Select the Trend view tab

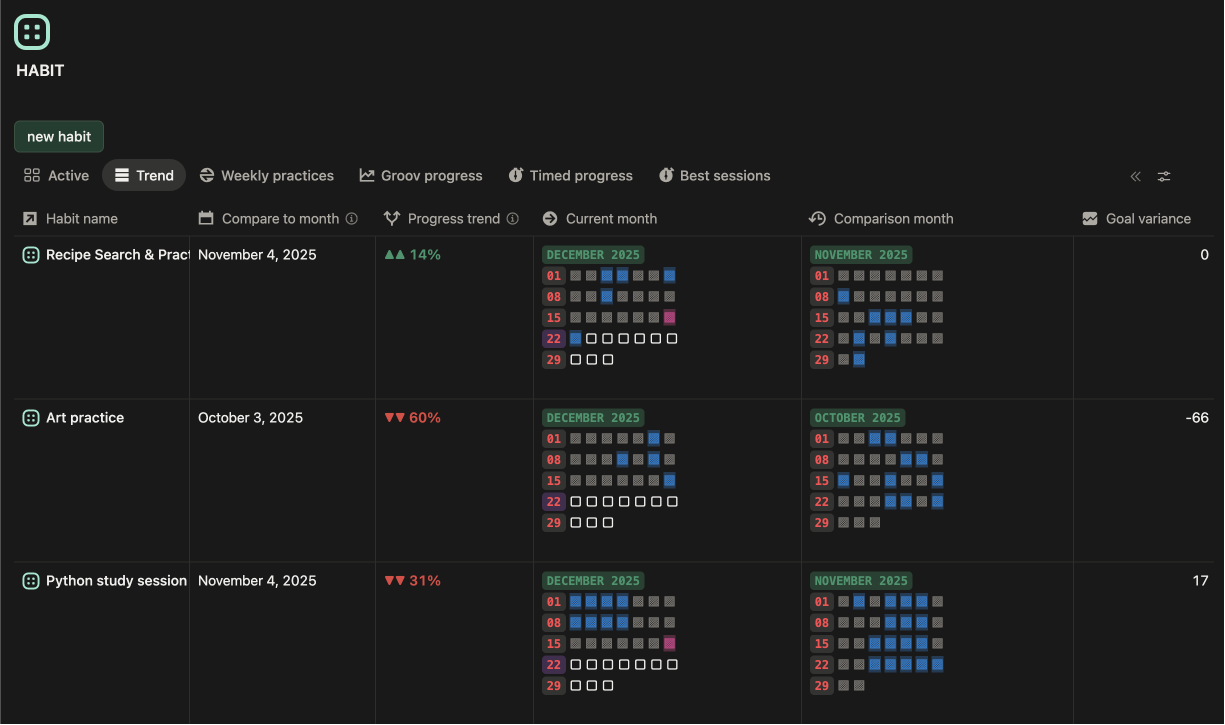pyautogui.click(x=144, y=176)
